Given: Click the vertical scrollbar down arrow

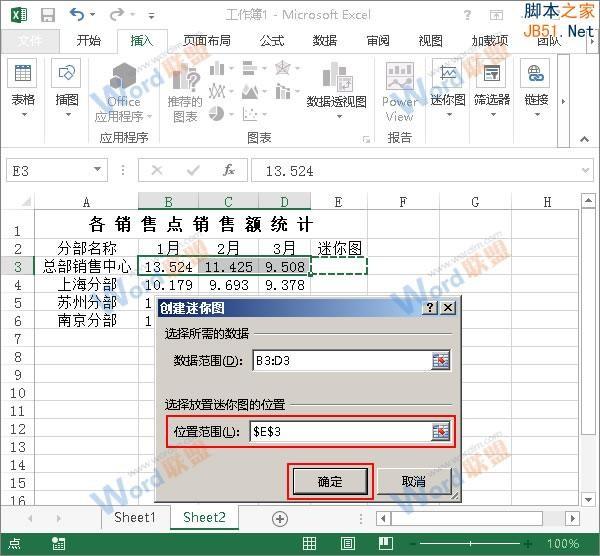Looking at the screenshot, I should click(588, 499).
